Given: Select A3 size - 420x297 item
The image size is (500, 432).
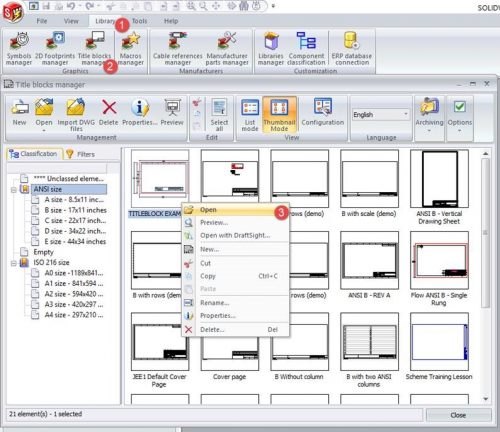Looking at the screenshot, I should pos(74,304).
